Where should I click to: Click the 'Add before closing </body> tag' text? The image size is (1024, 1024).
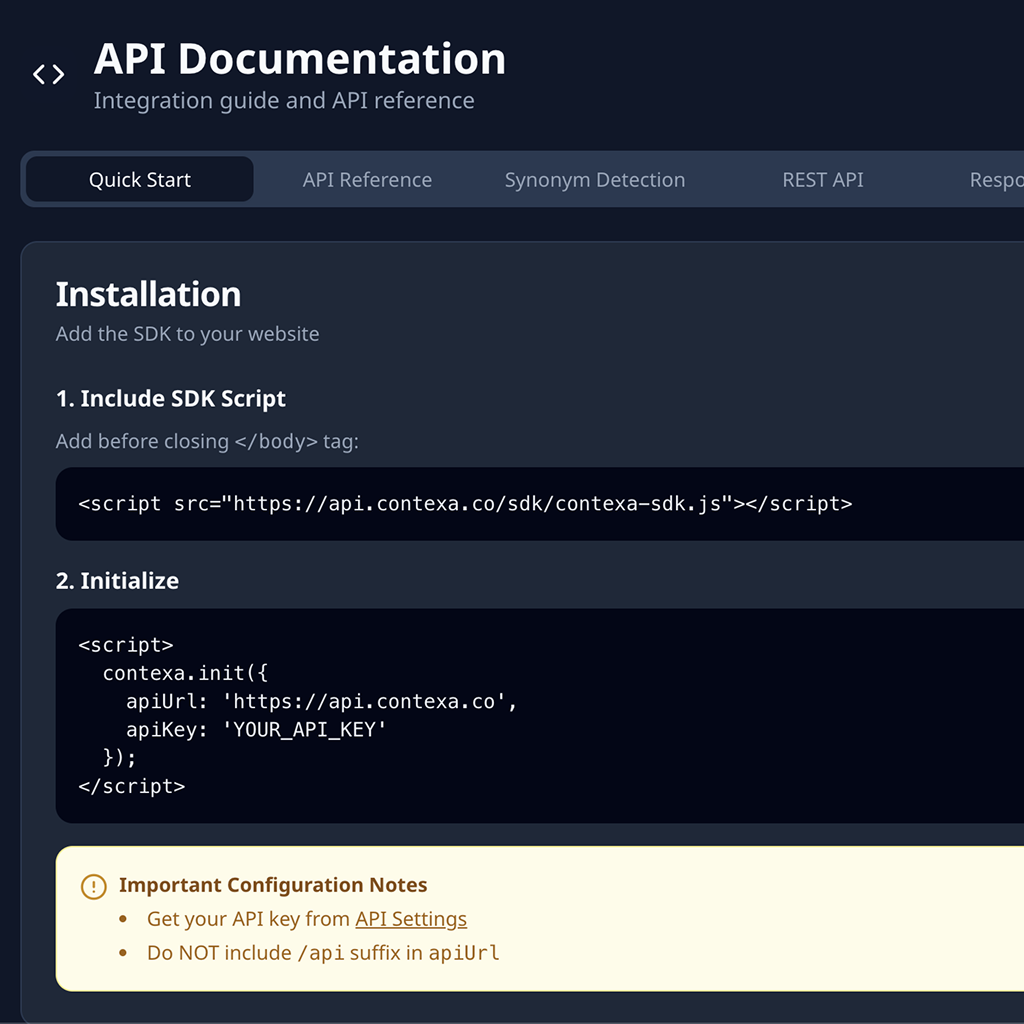207,441
